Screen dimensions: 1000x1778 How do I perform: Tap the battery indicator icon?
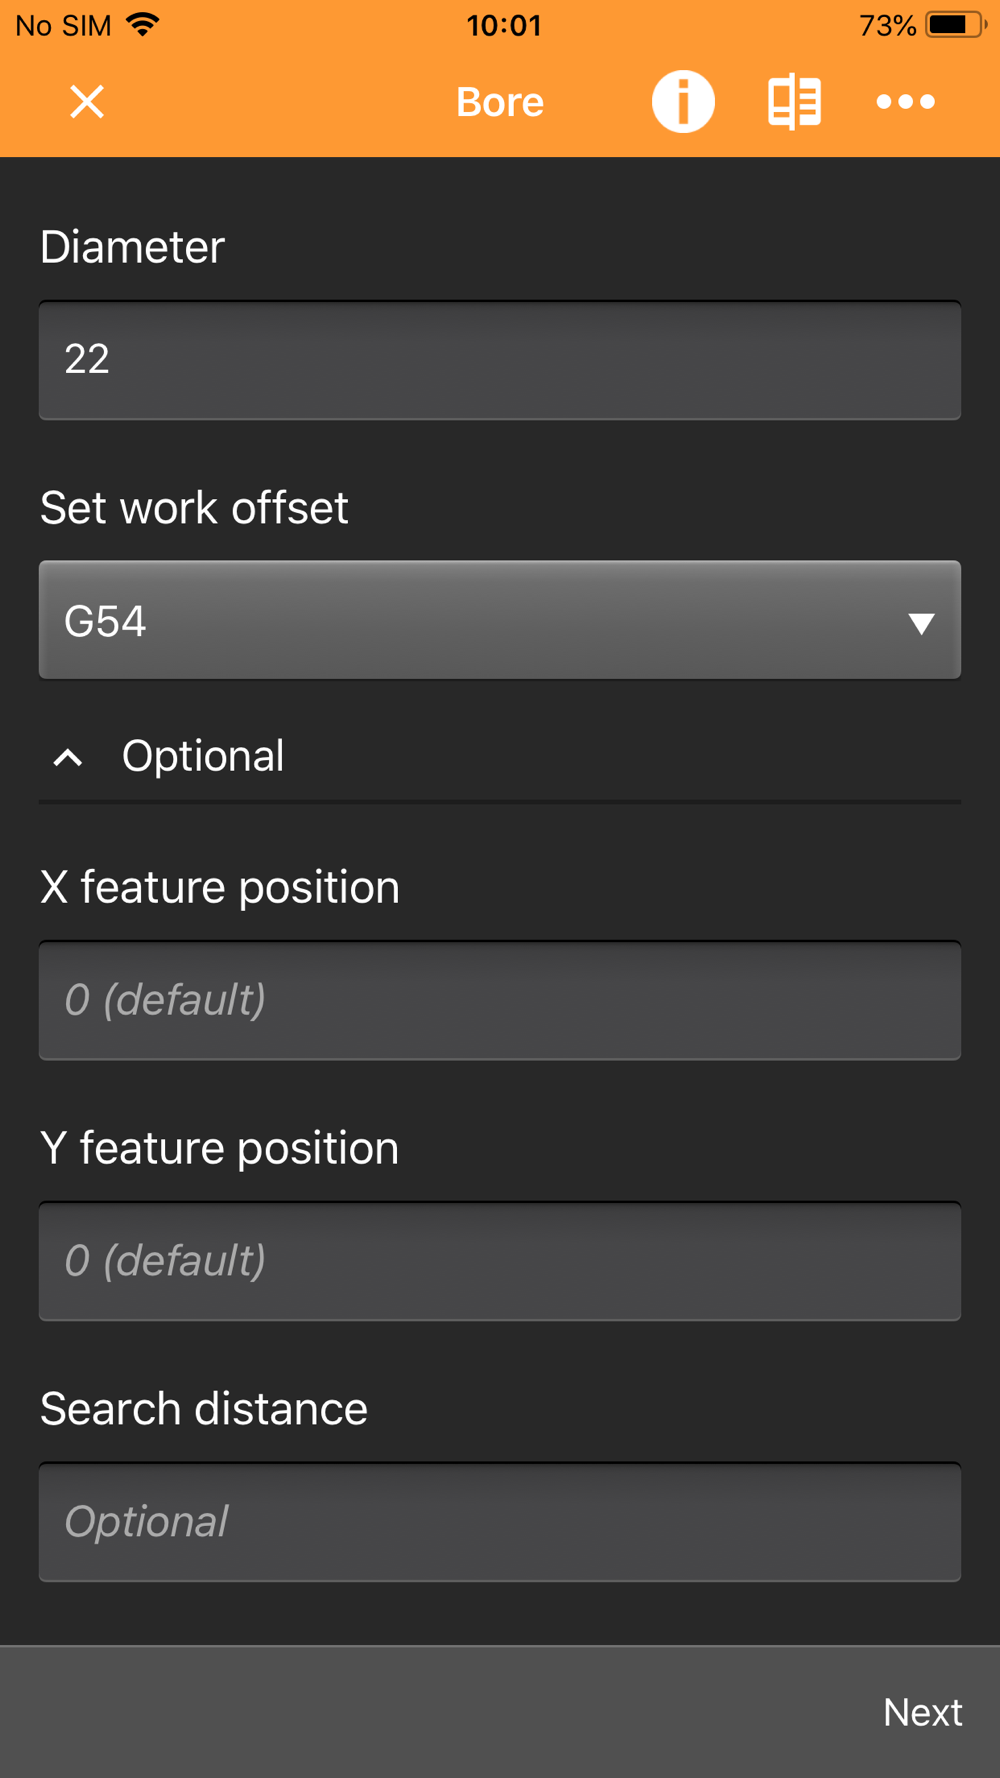[955, 25]
